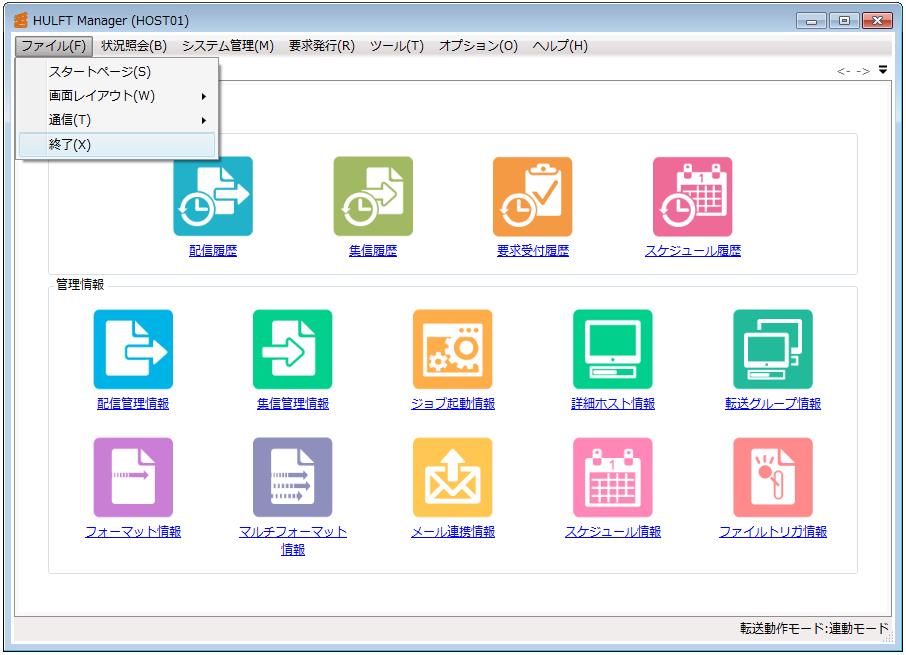This screenshot has height=655, width=906.
Task: Click the メール連携情報 envelope icon
Action: point(452,477)
